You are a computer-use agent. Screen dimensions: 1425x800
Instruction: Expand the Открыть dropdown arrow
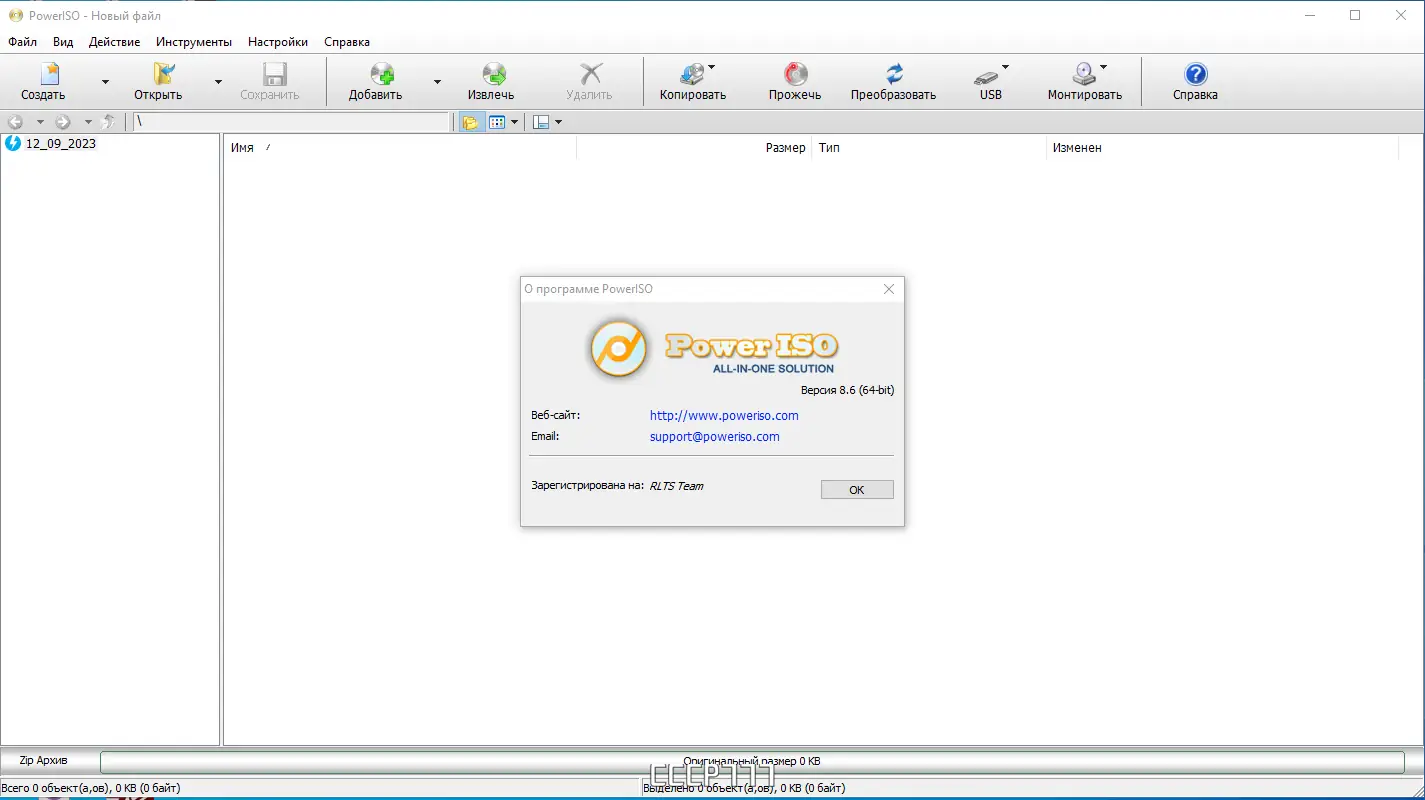click(218, 82)
